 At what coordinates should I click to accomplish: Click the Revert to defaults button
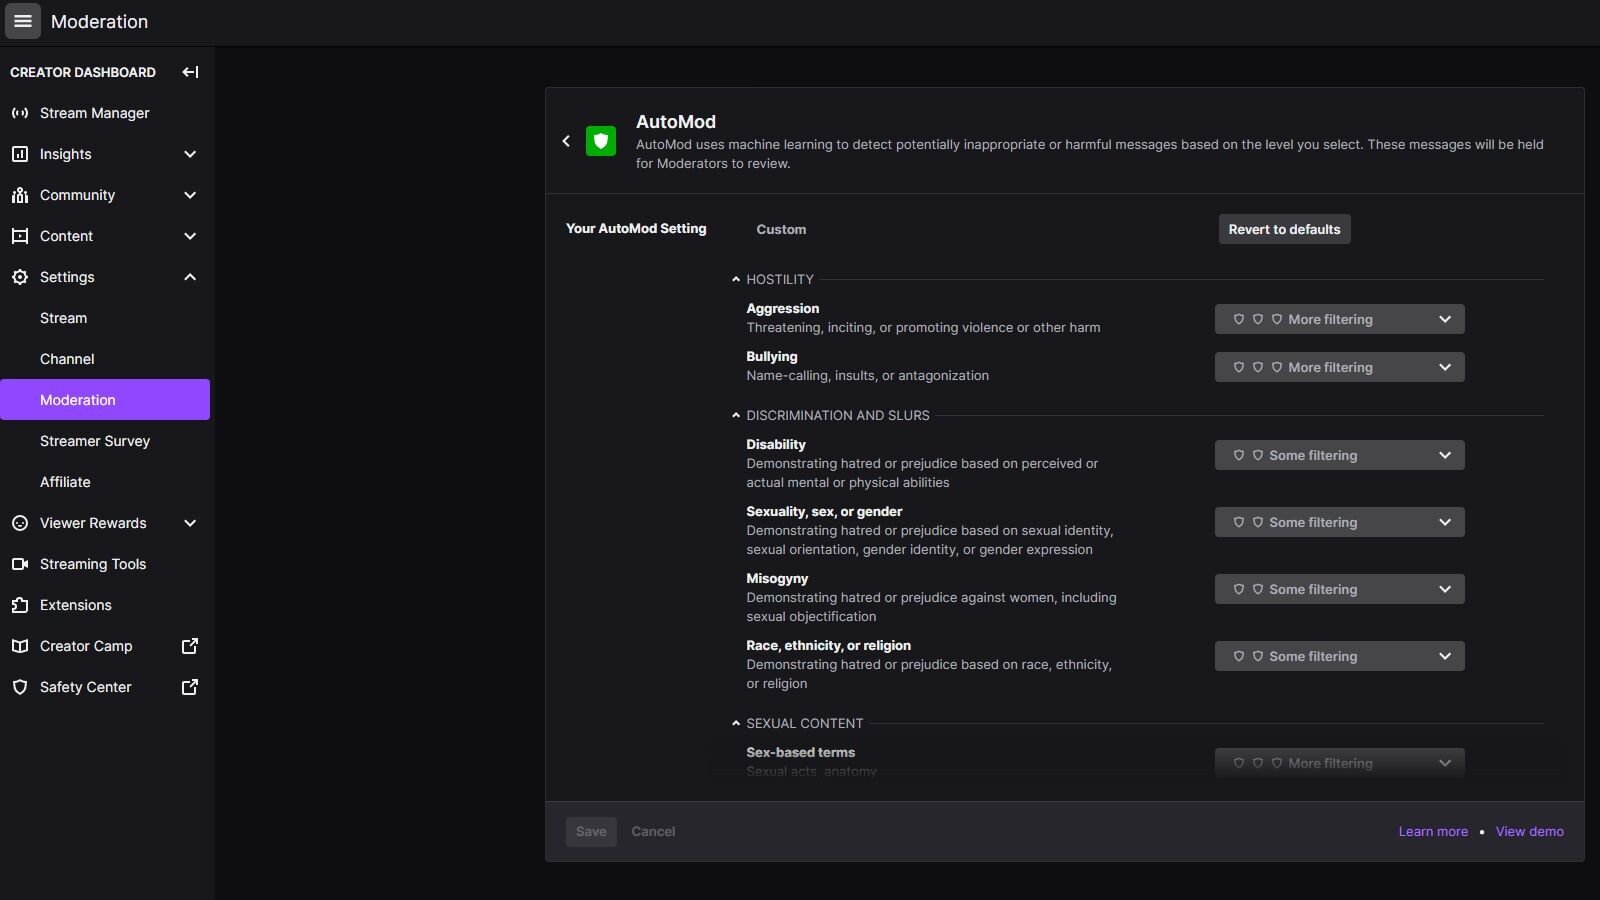[1284, 229]
